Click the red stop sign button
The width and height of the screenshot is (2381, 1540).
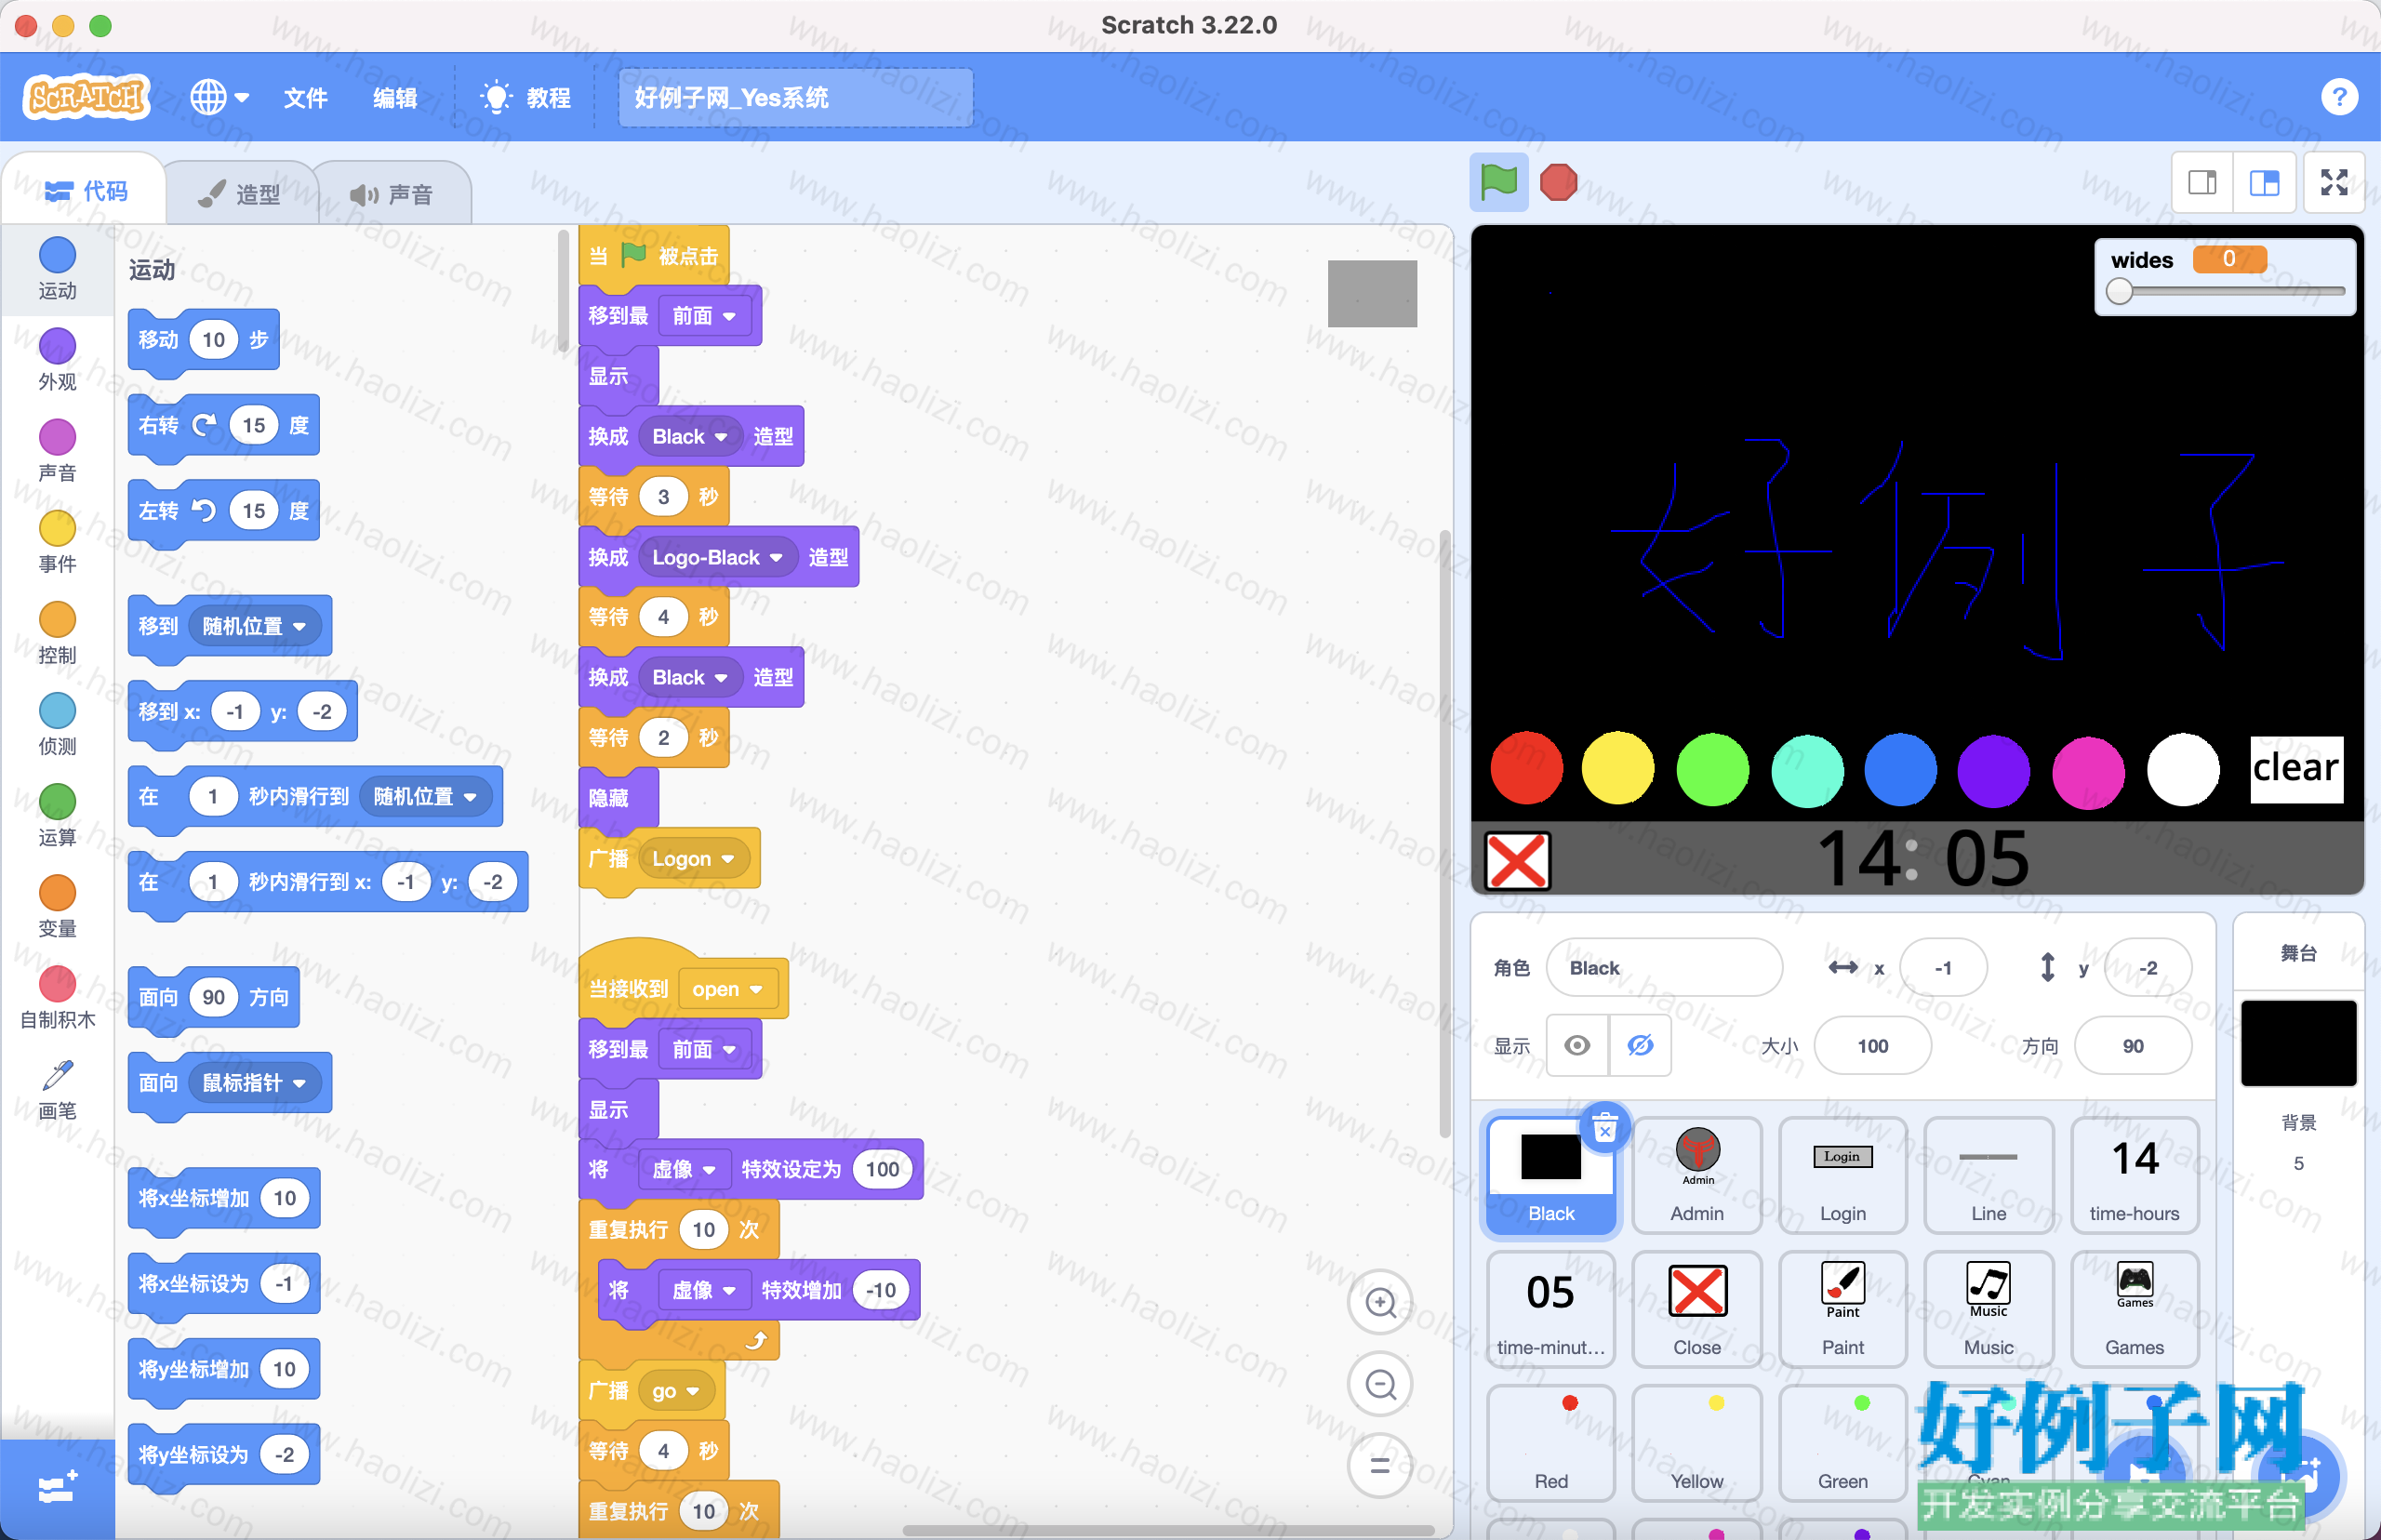[x=1558, y=182]
